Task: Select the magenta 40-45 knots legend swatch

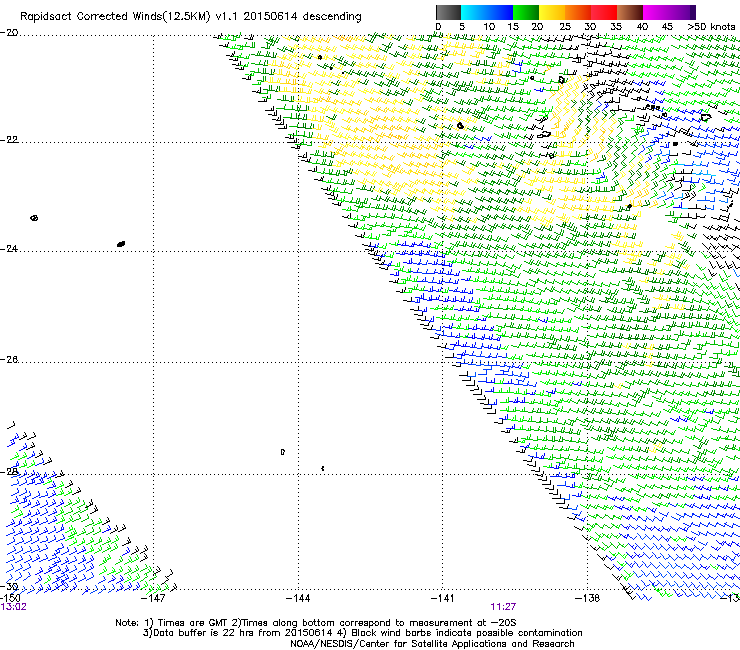Action: point(656,12)
